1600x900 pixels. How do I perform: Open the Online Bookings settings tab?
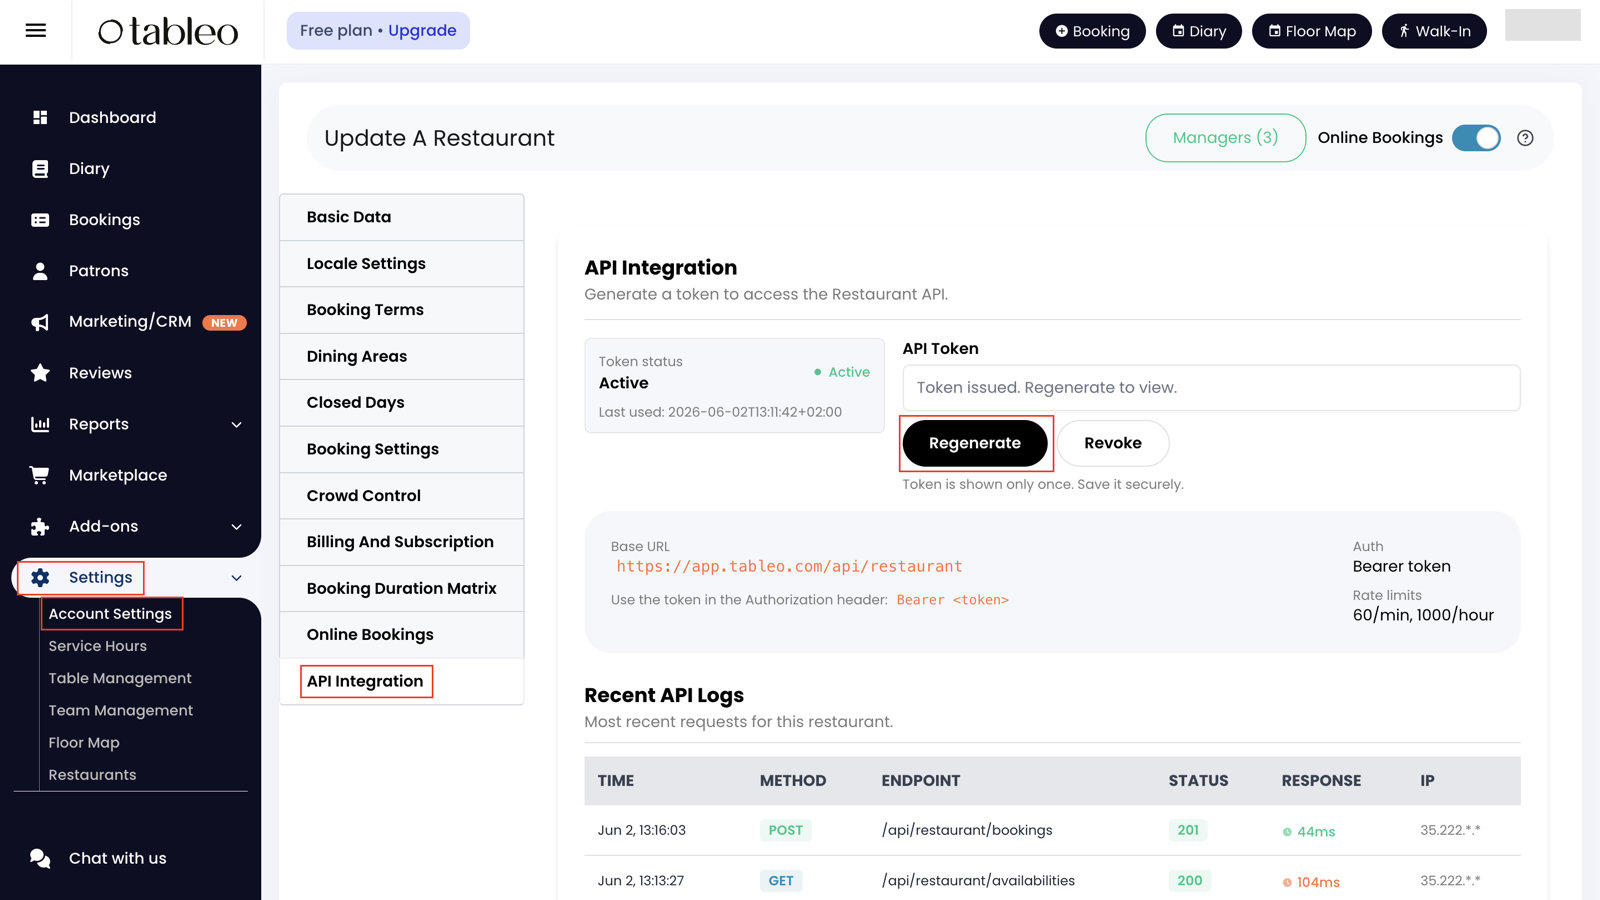pos(402,635)
